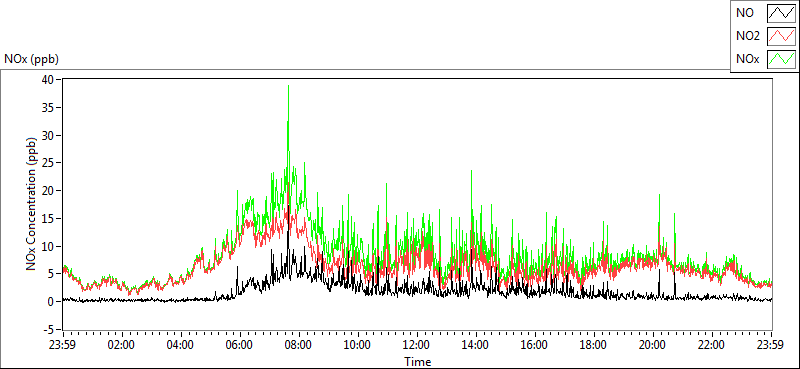Click the 02:00 time tick label

[121, 345]
